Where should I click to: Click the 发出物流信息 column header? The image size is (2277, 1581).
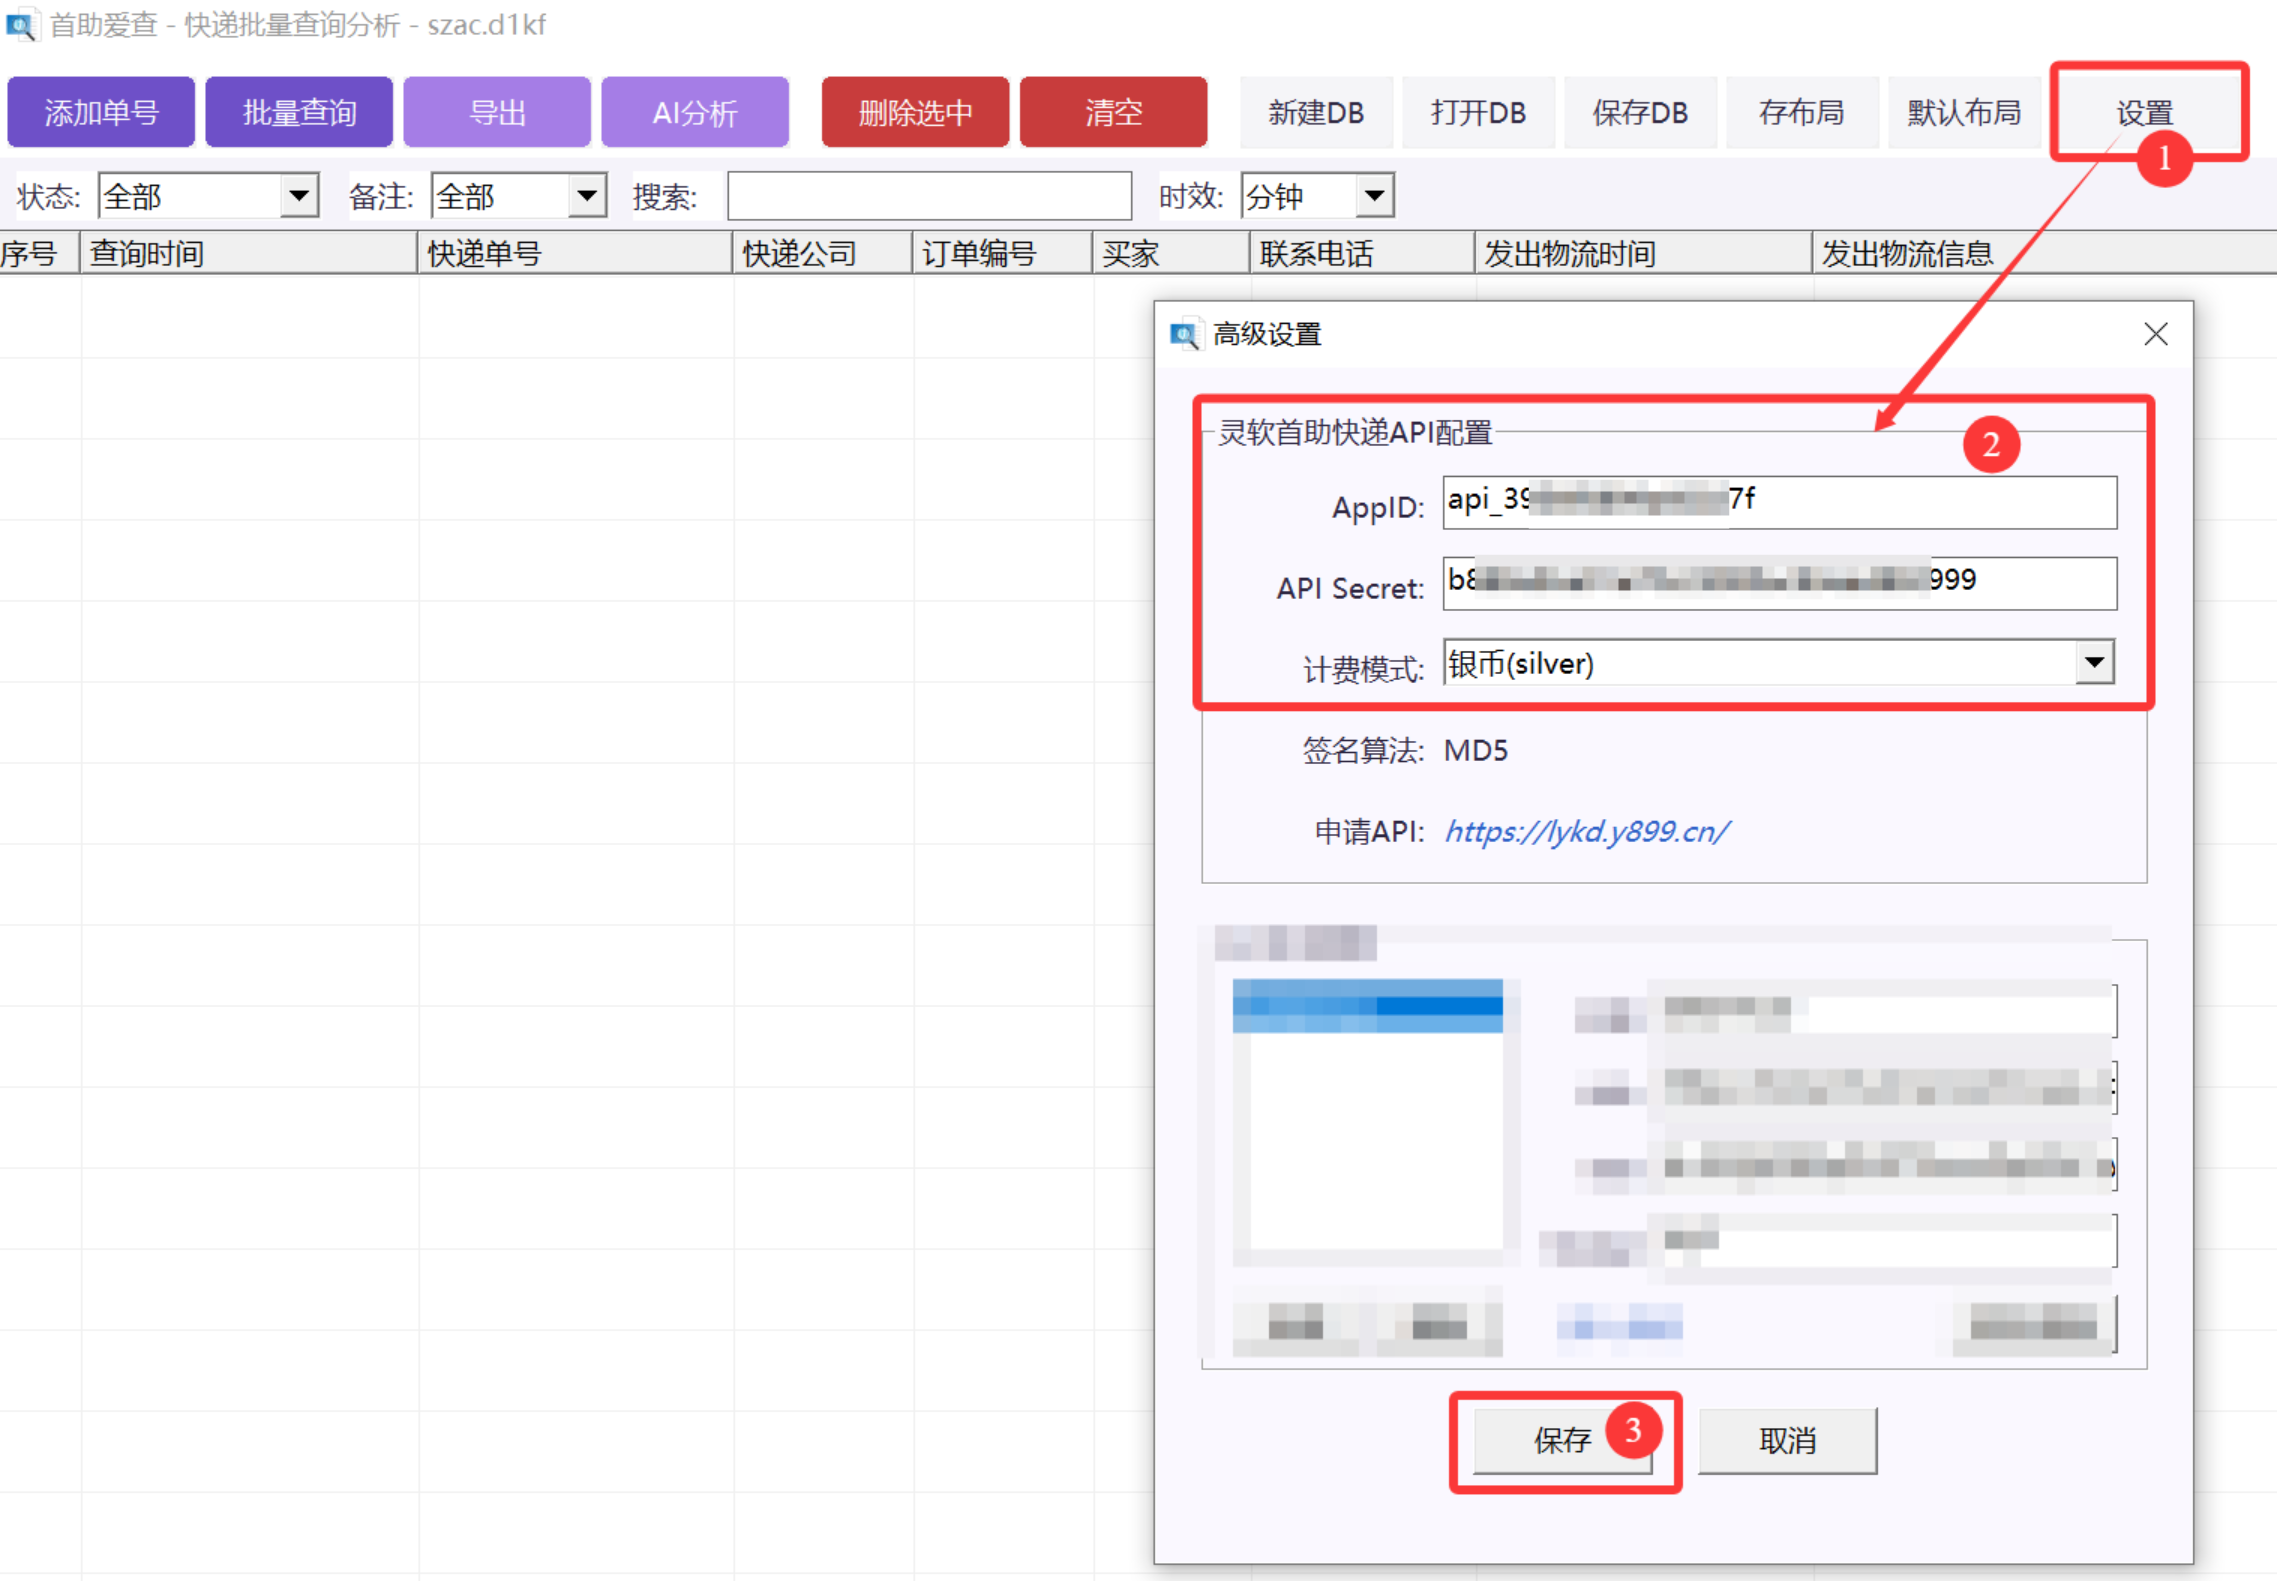[x=2044, y=253]
